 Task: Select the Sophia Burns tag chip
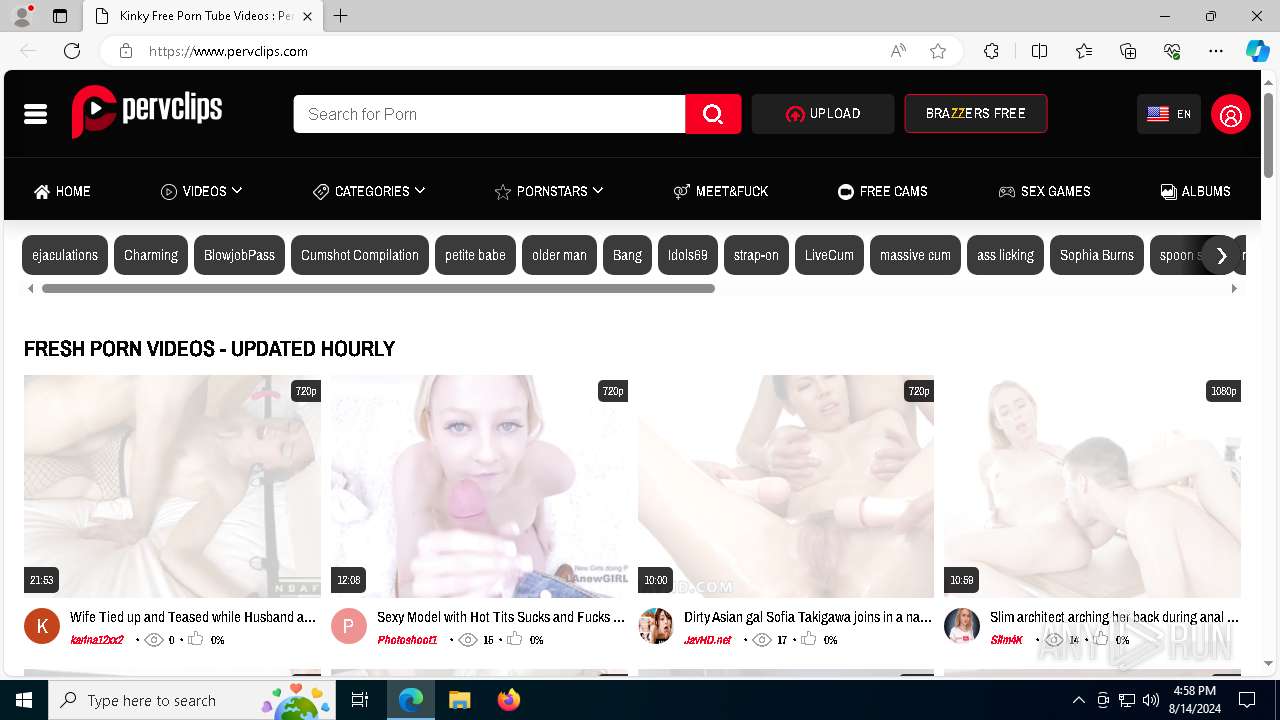pyautogui.click(x=1097, y=255)
